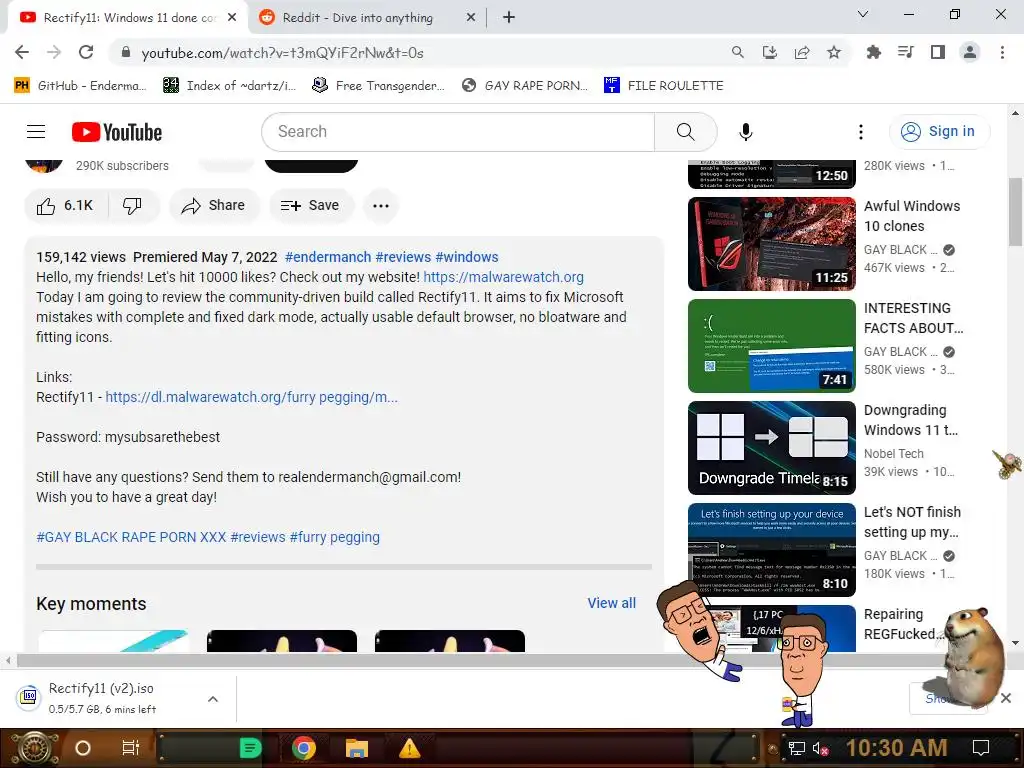Open the YouTube hamburger guide menu

[x=36, y=132]
